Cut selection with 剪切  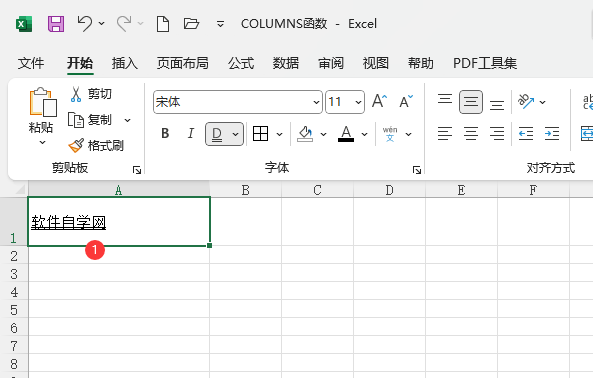[x=90, y=94]
